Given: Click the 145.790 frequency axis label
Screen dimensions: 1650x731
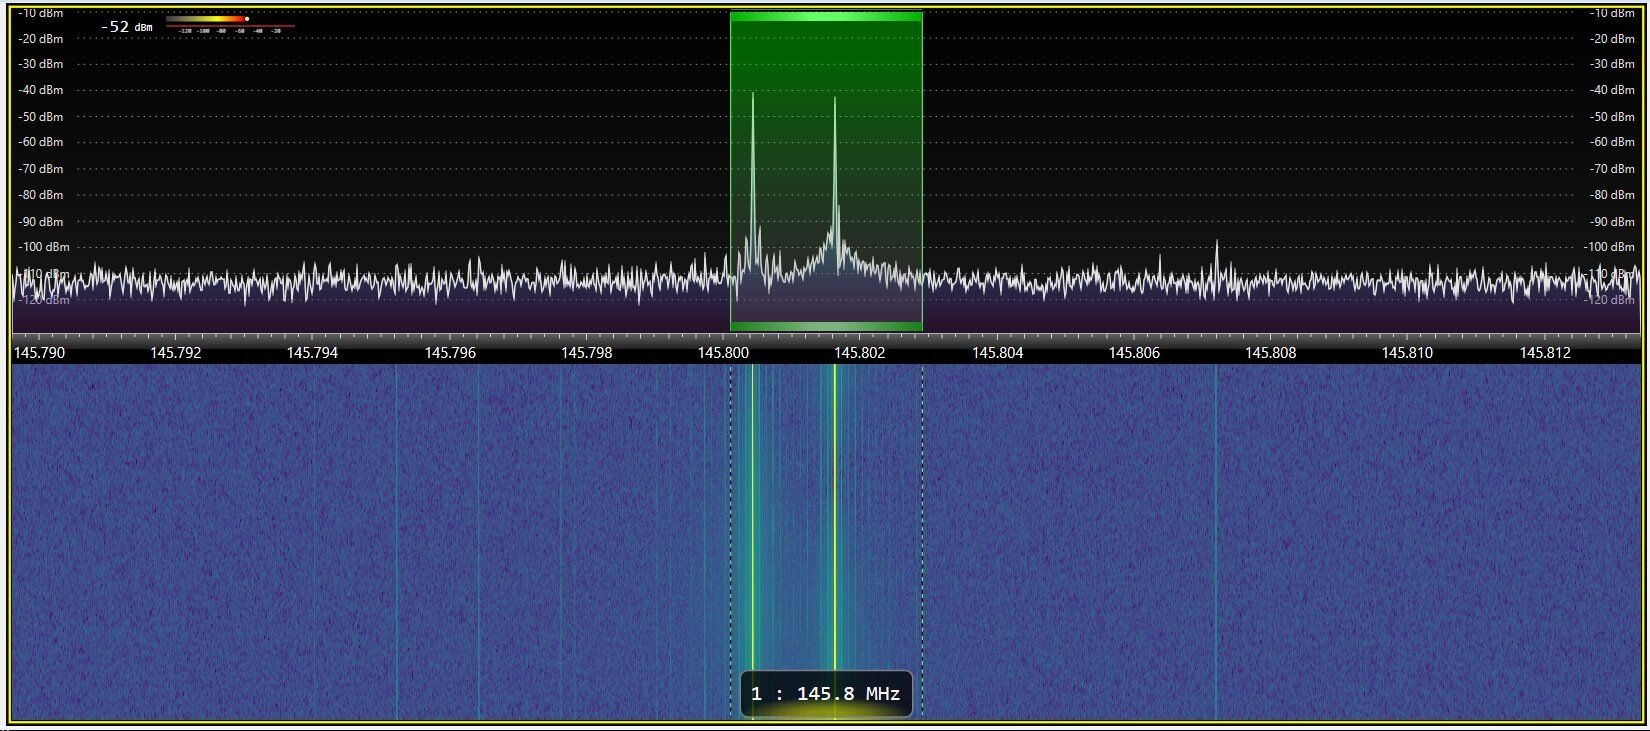Looking at the screenshot, I should [39, 352].
